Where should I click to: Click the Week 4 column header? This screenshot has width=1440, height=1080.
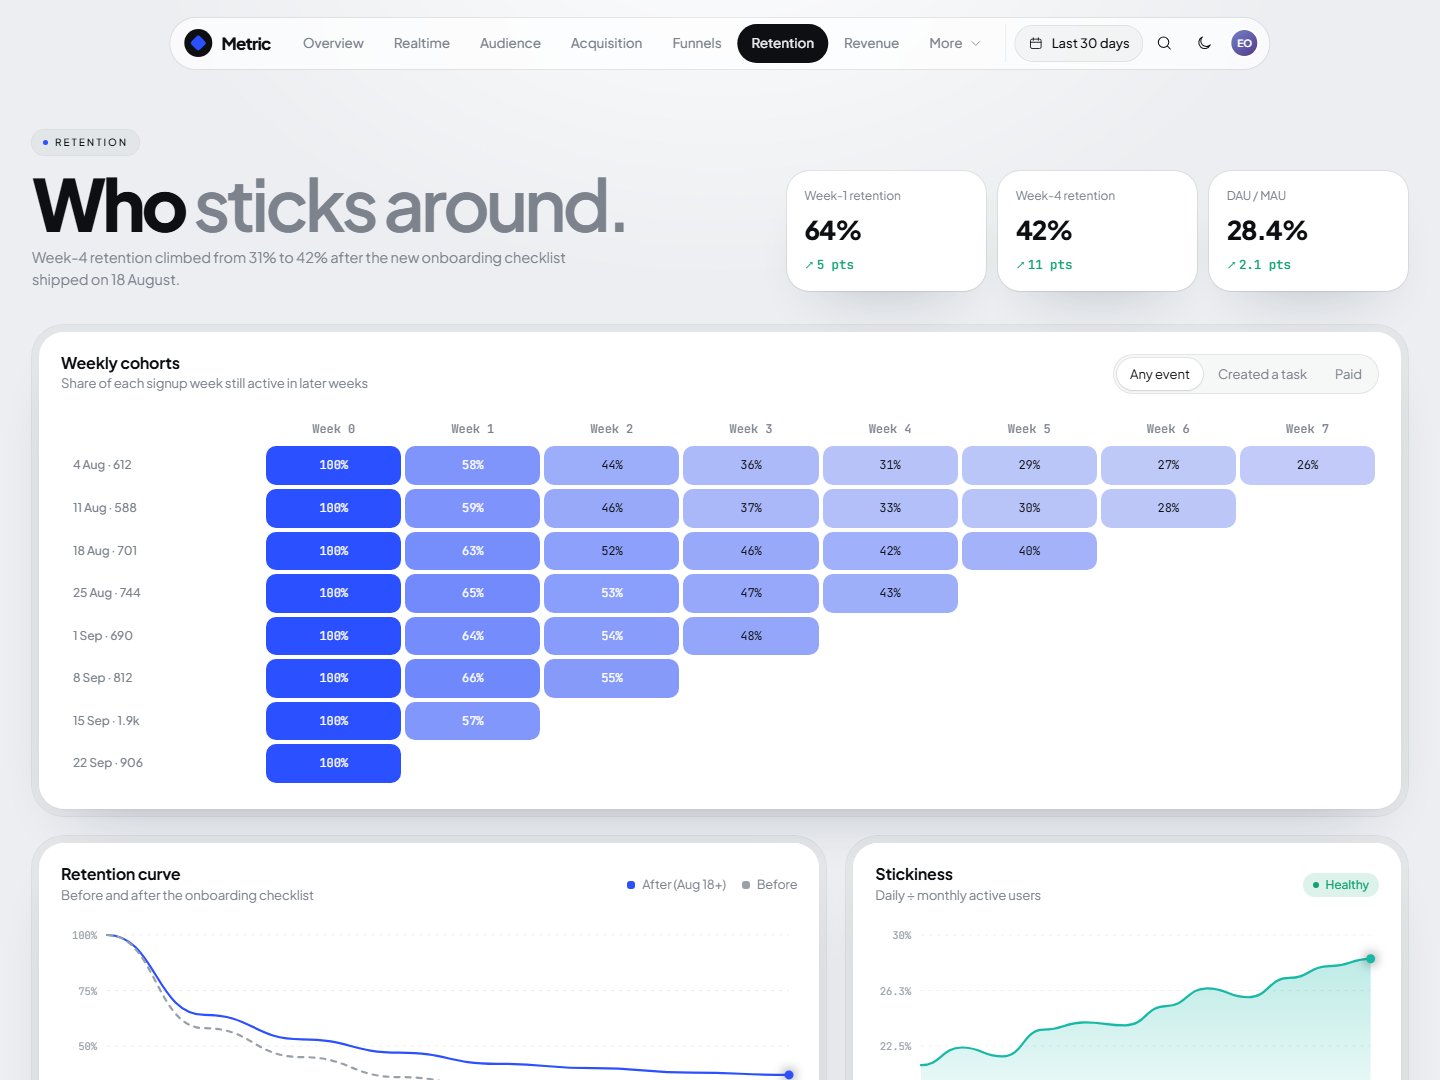tap(890, 429)
